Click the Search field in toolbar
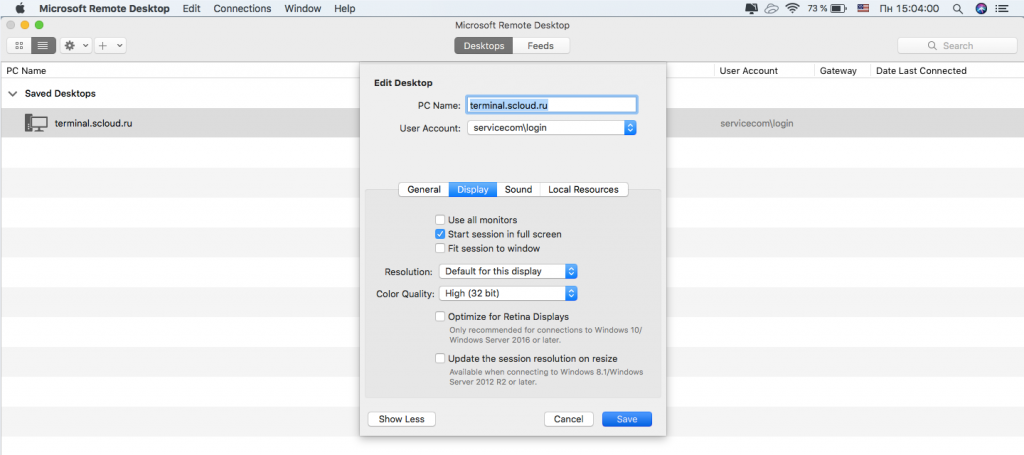 [x=957, y=46]
